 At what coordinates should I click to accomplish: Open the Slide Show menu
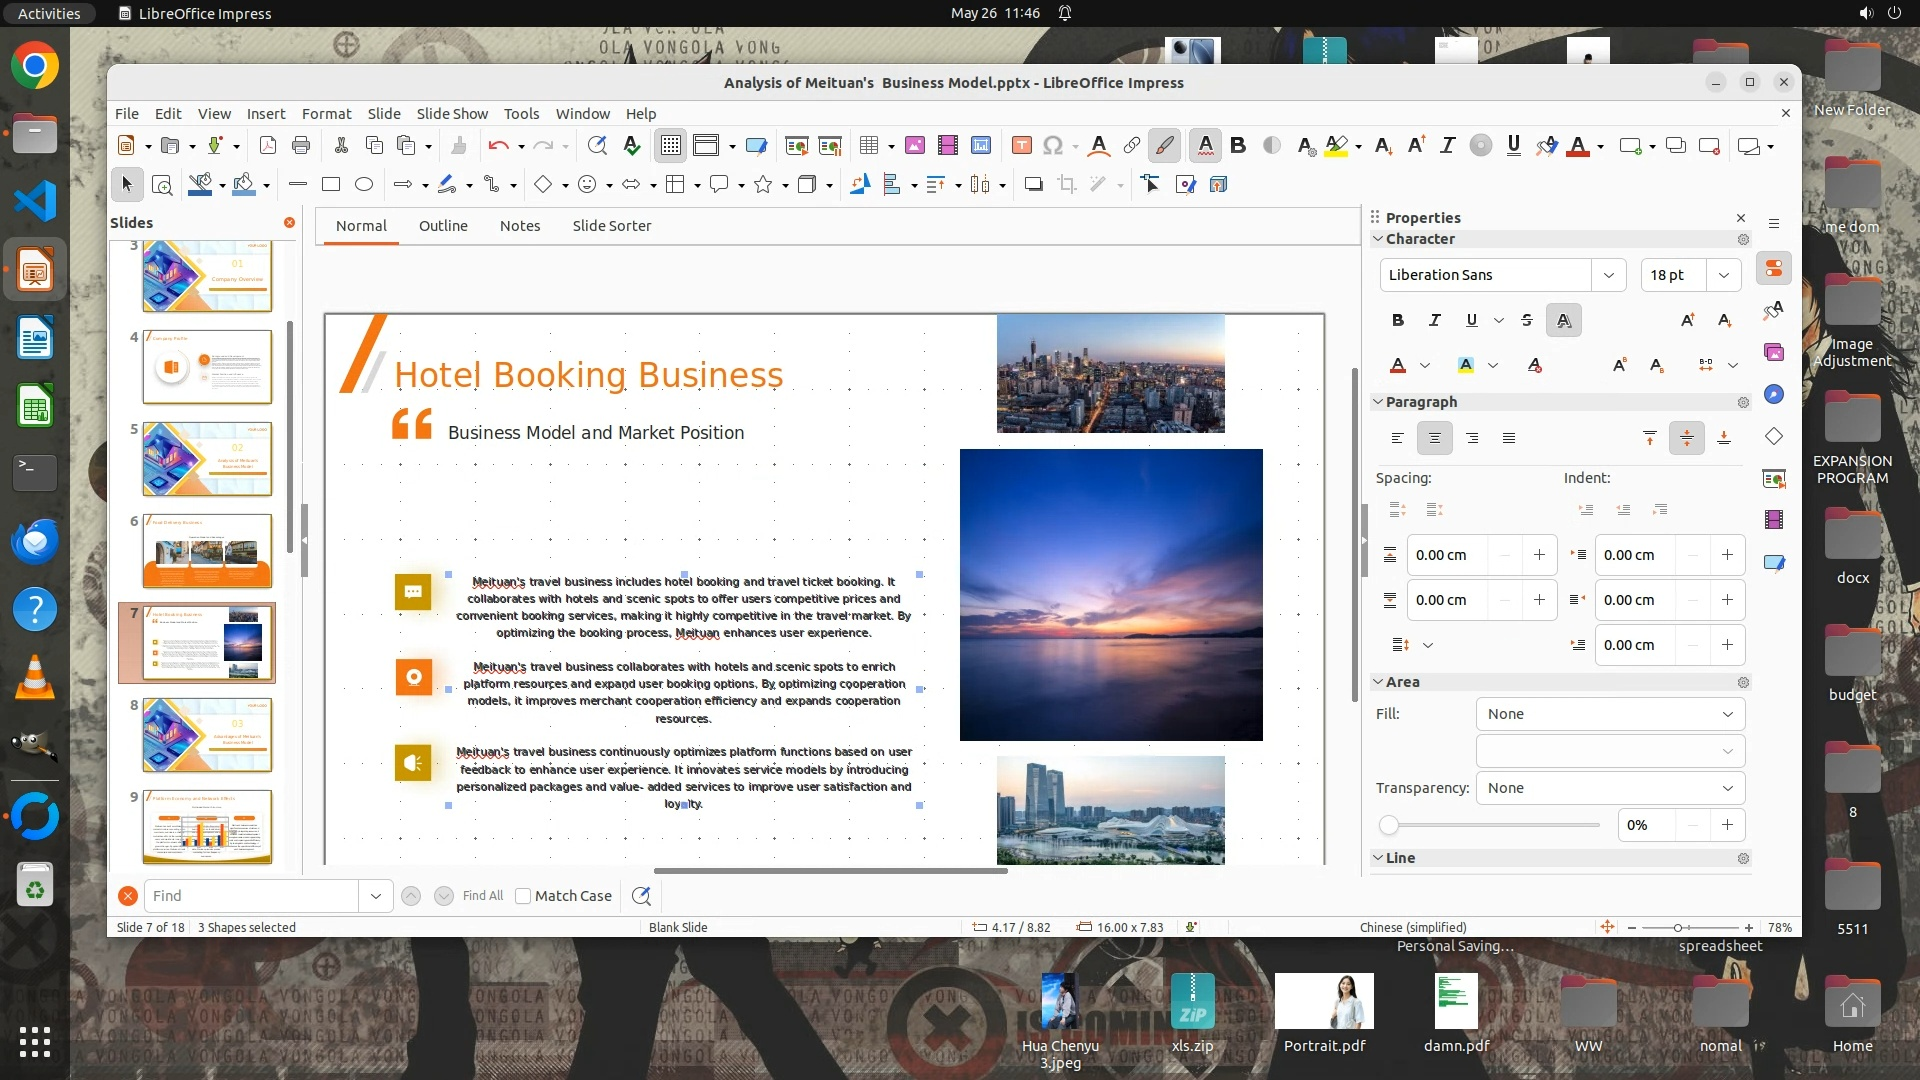point(452,114)
